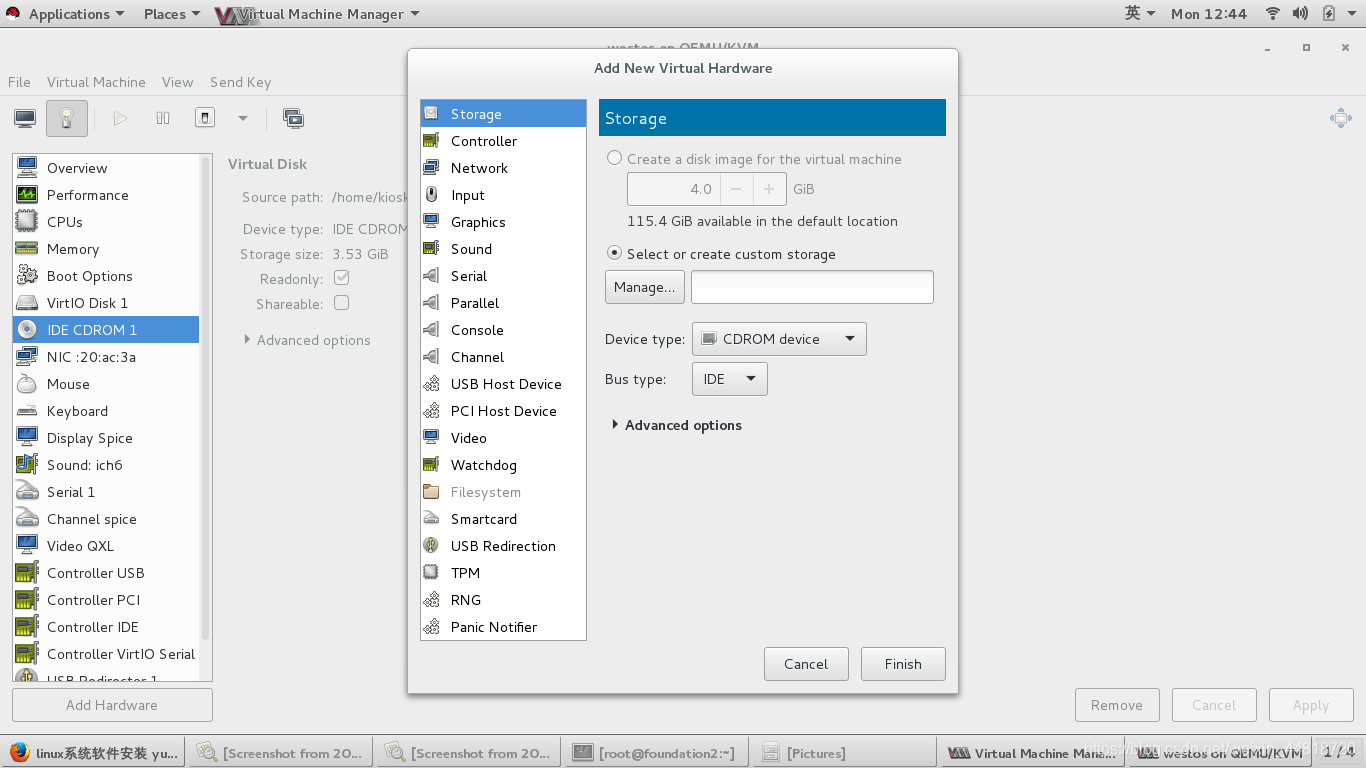Open Performance in VM sidebar
This screenshot has width=1366, height=768.
click(106, 195)
